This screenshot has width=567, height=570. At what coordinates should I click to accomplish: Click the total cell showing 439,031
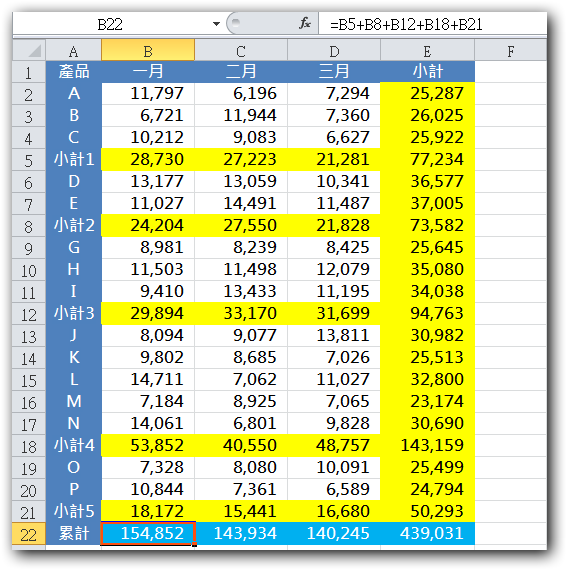pos(427,534)
